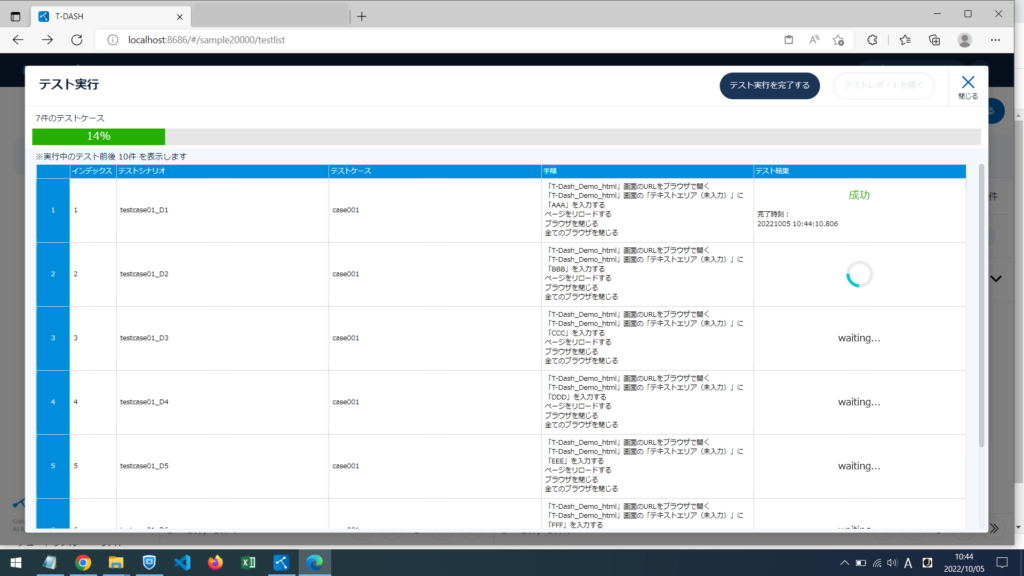Reload the page with the refresh icon

76,40
